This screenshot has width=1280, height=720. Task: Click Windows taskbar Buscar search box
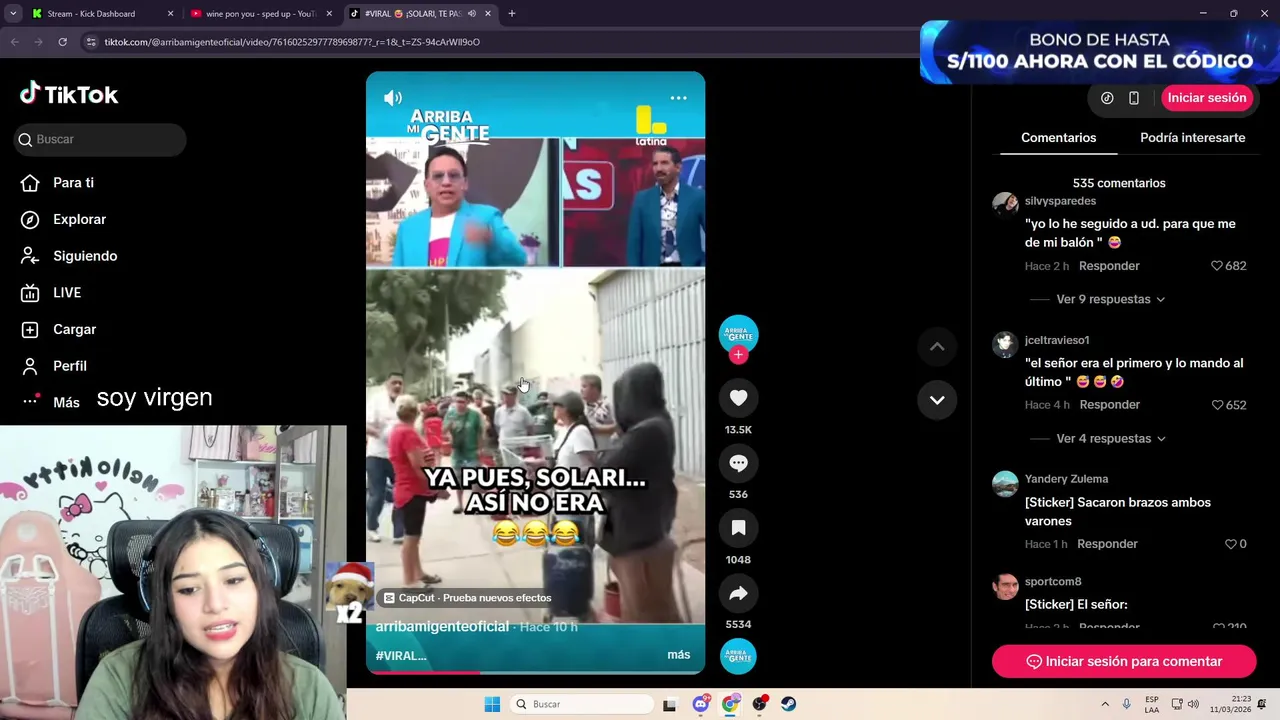click(x=582, y=704)
